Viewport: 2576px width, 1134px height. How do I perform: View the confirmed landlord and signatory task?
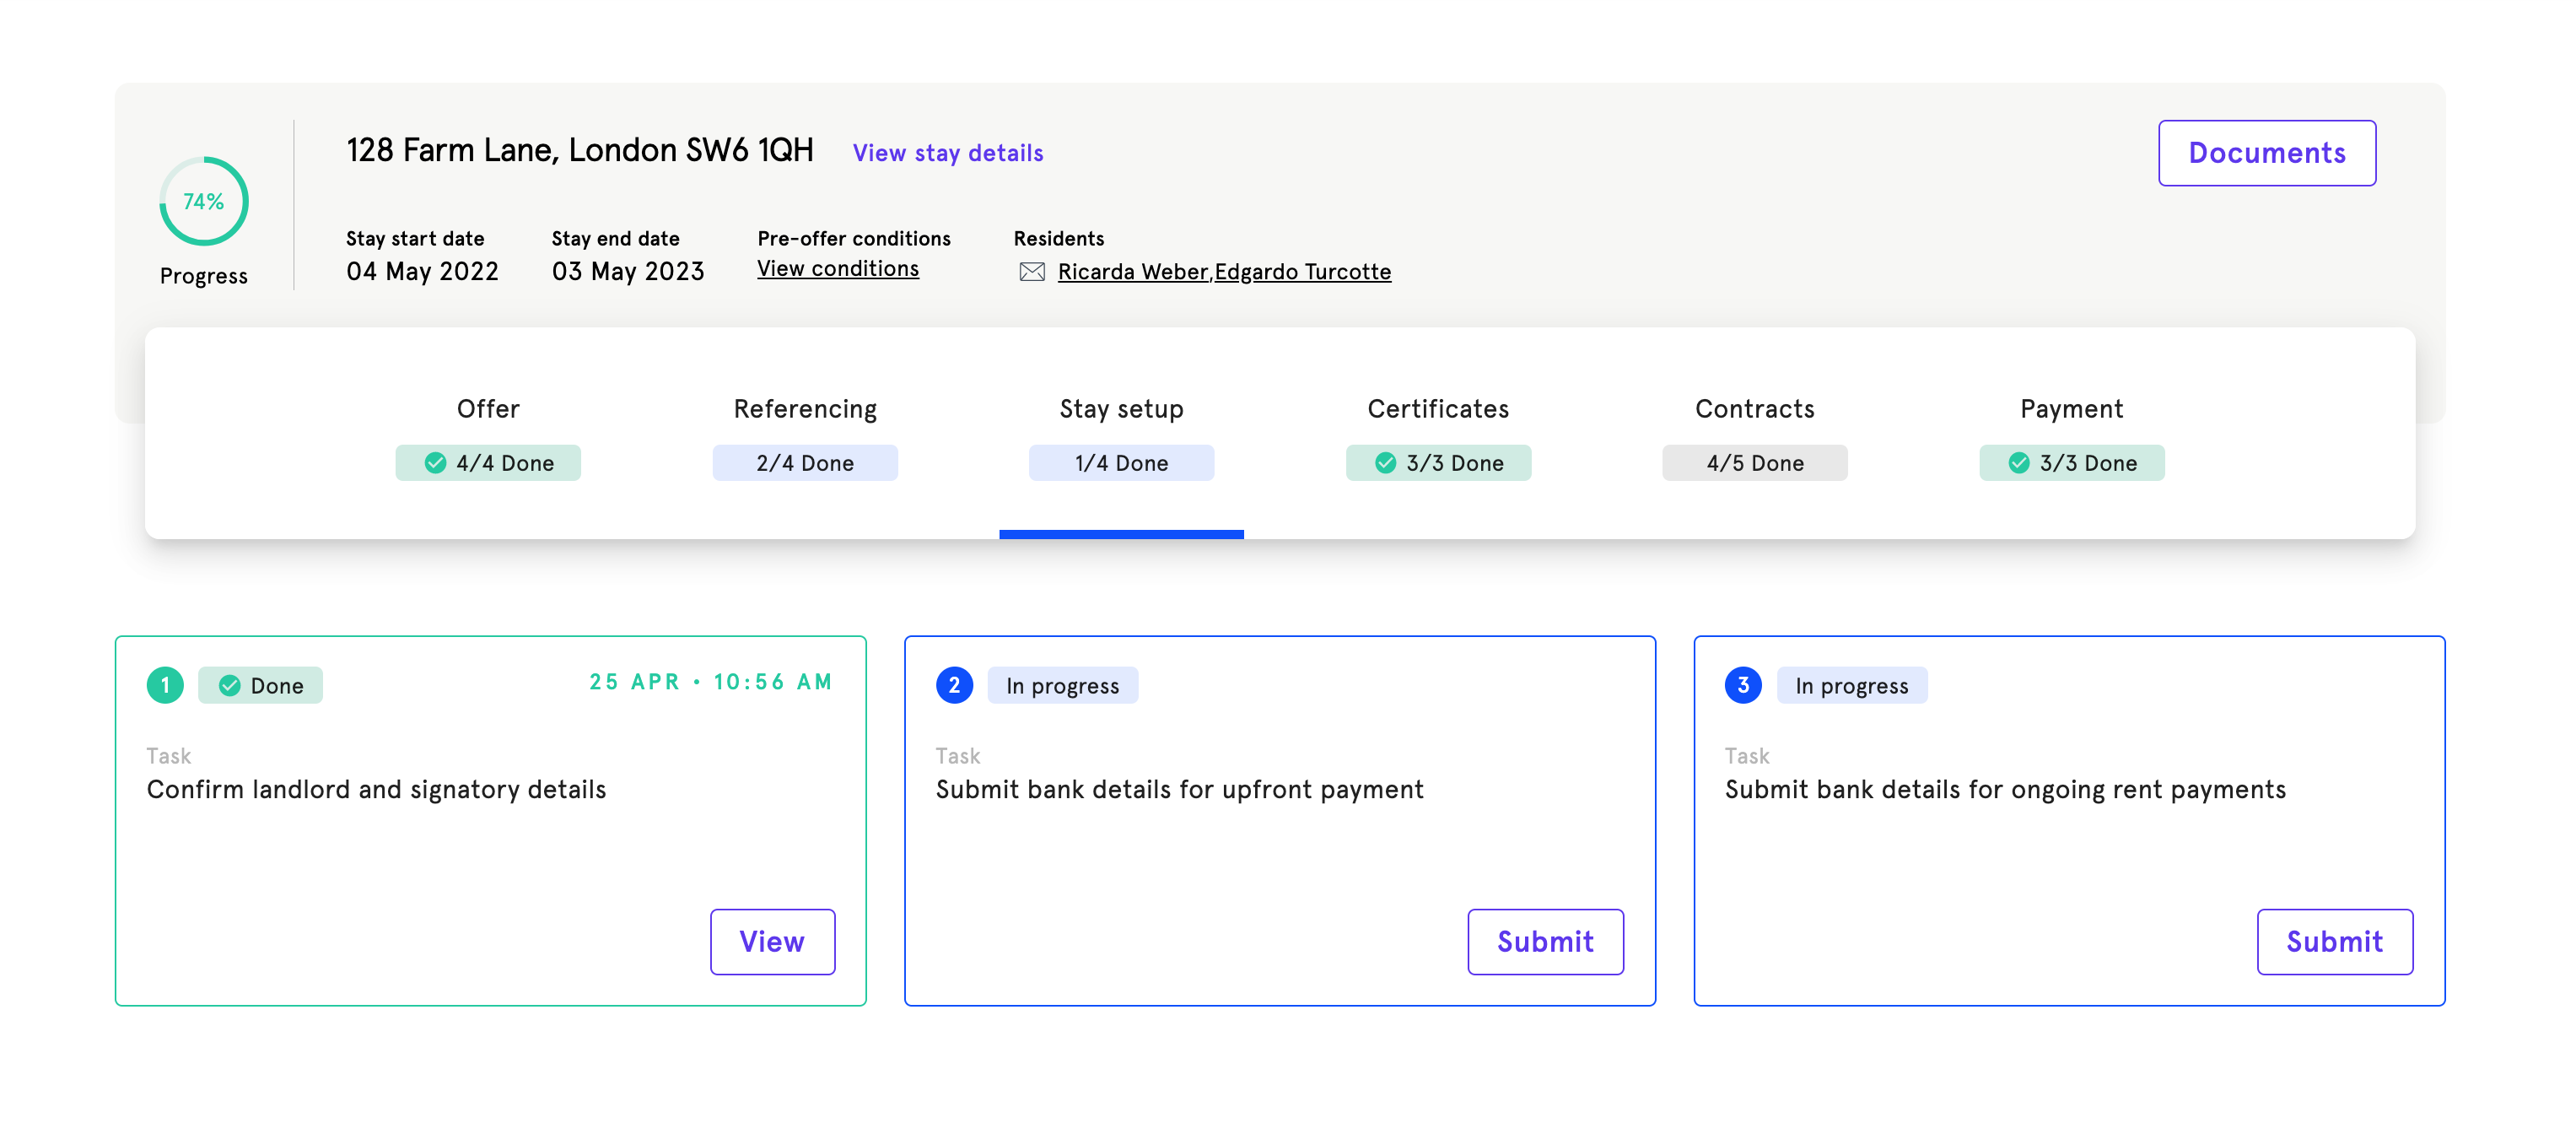(x=771, y=941)
